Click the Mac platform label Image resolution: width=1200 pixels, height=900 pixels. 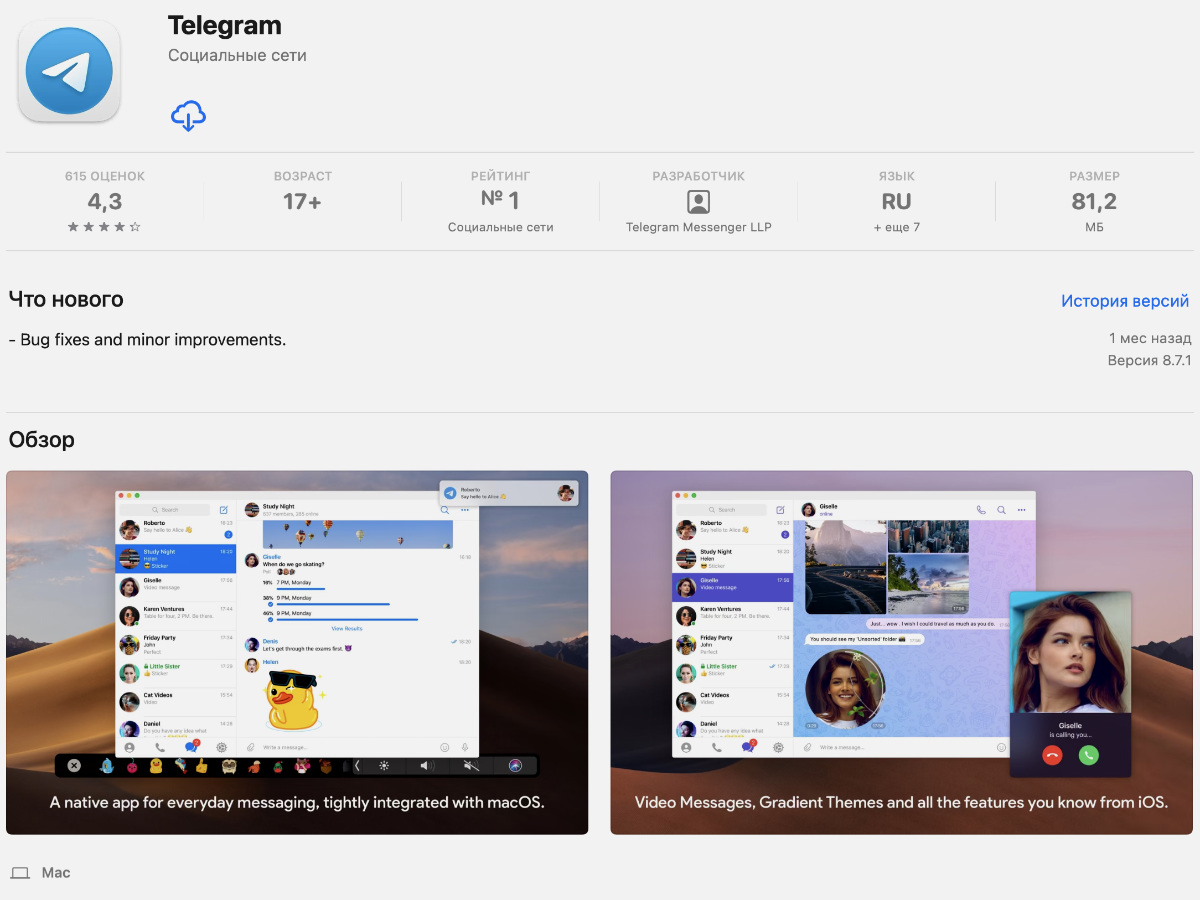(x=56, y=873)
